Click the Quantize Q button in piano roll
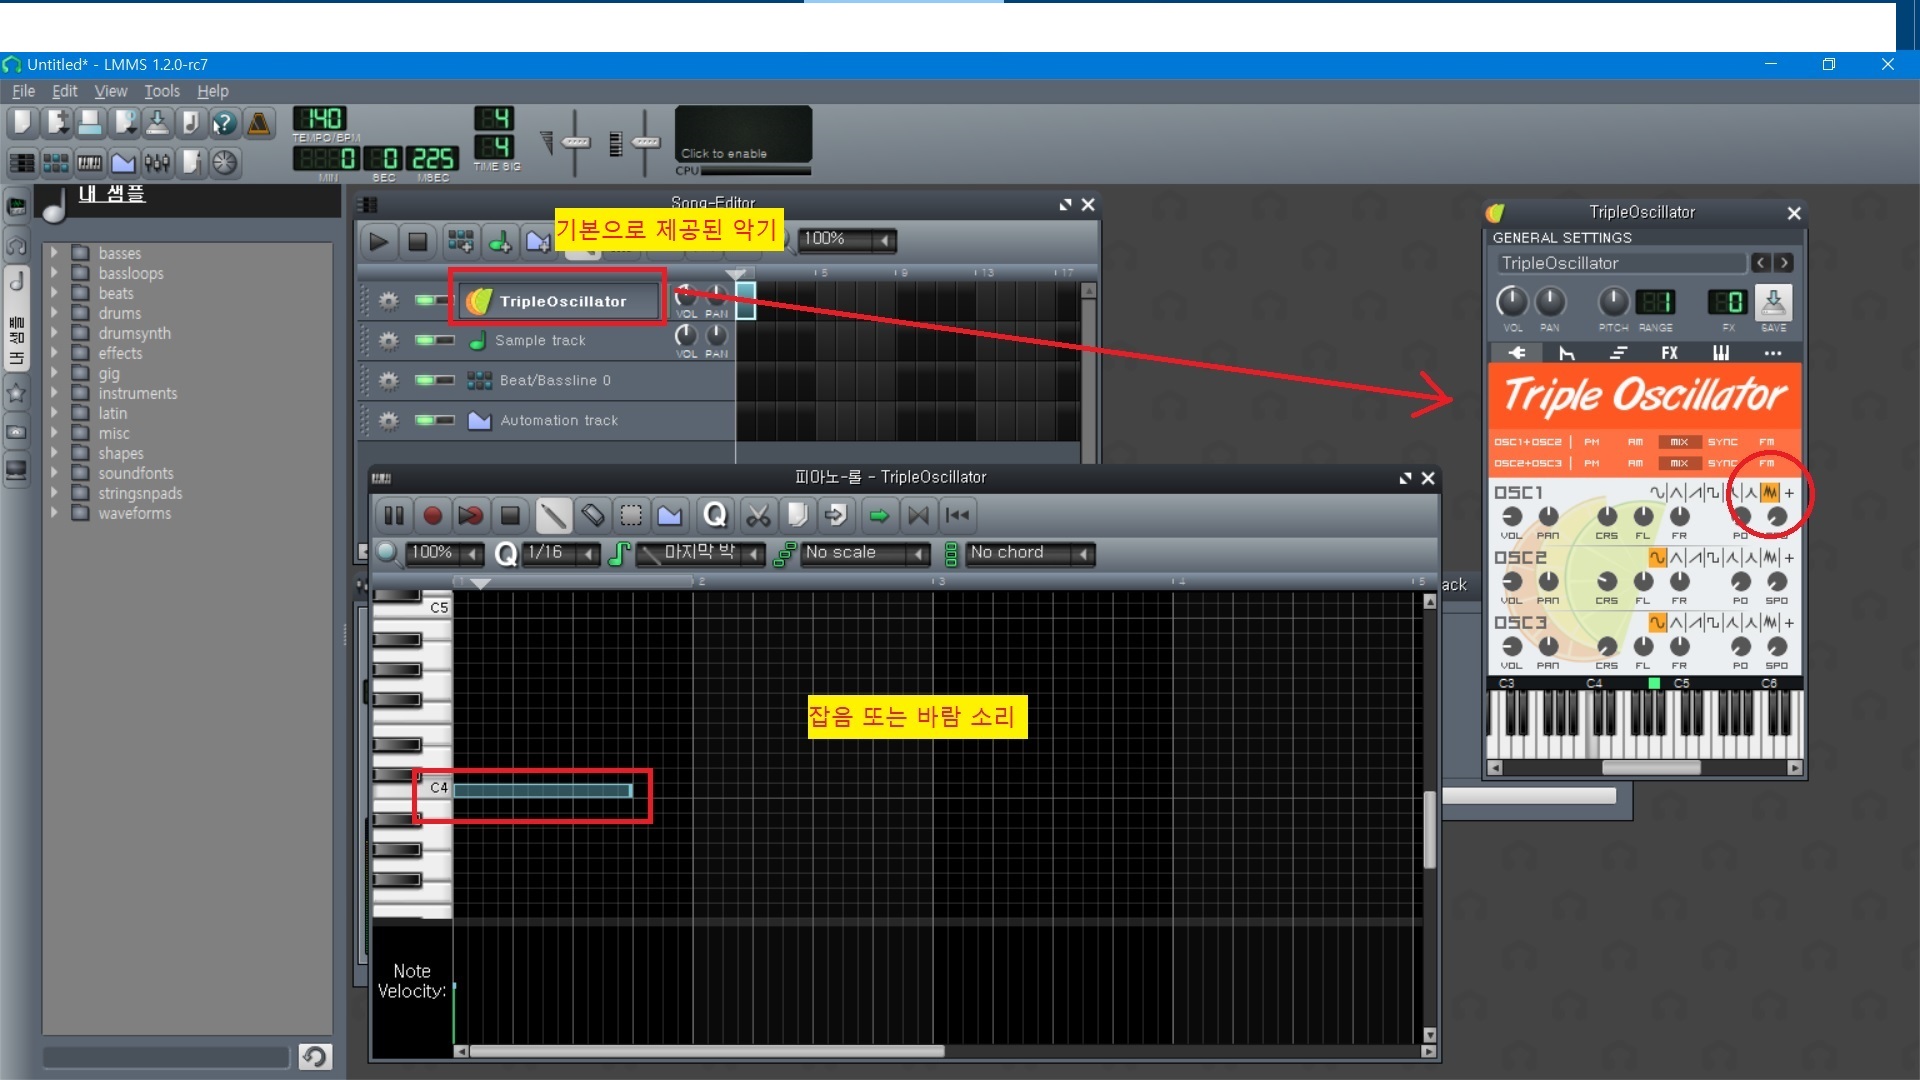Viewport: 1920px width, 1080px height. pyautogui.click(x=715, y=515)
